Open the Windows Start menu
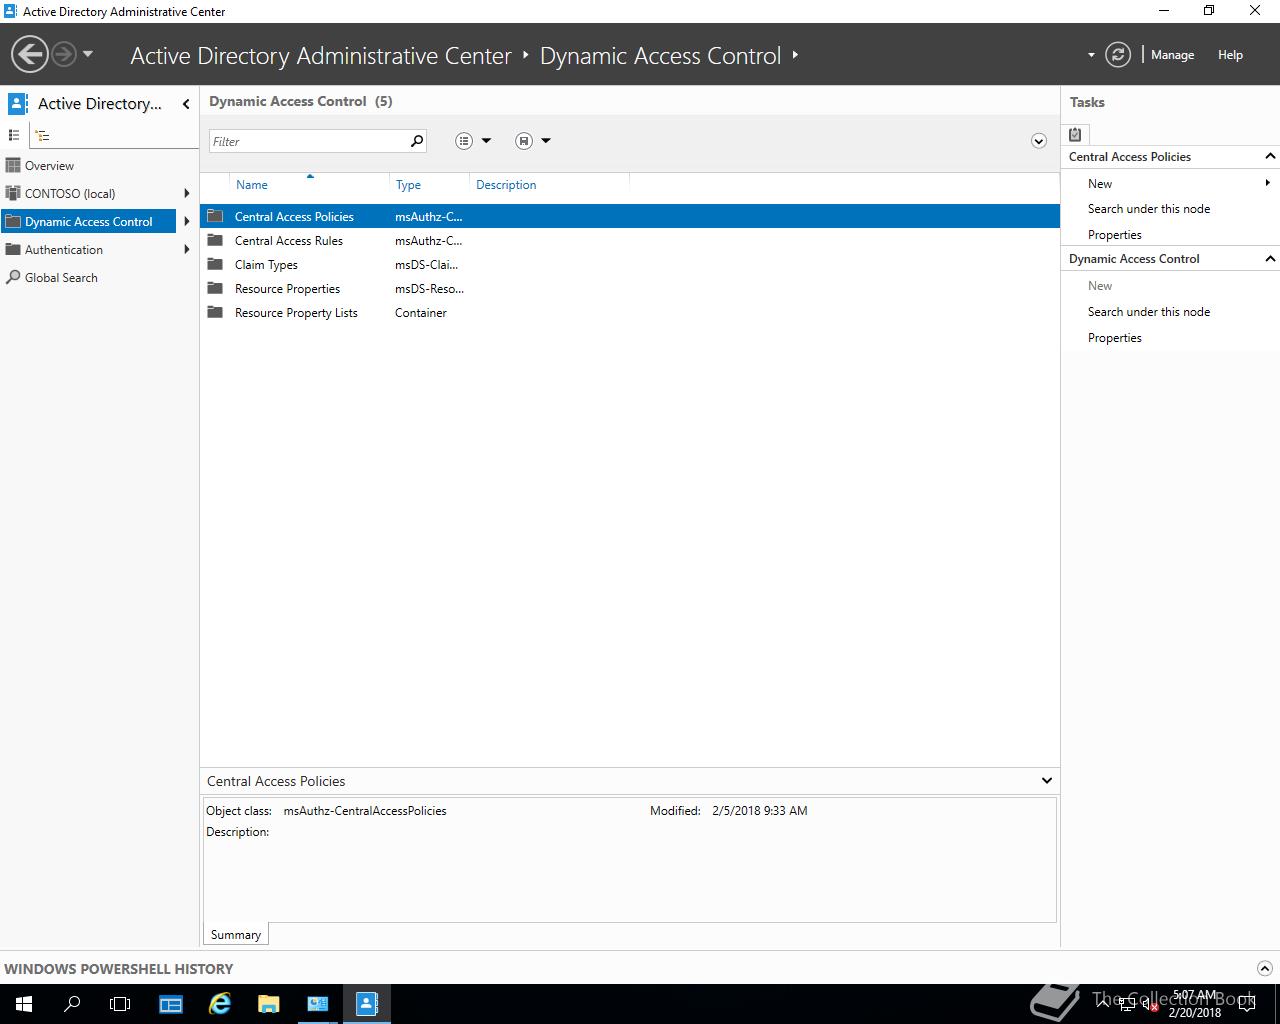The height and width of the screenshot is (1024, 1280). point(24,1004)
